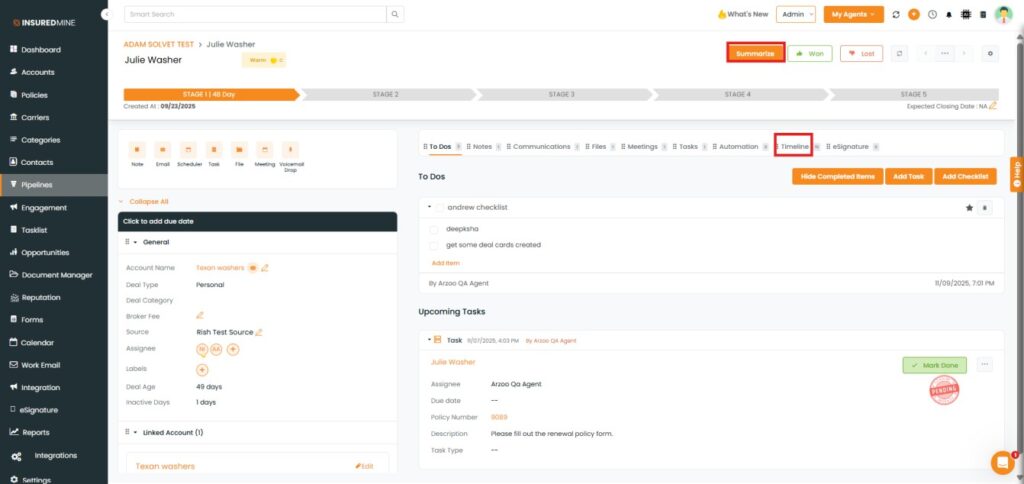Screen dimensions: 1024x484
Task: Click into the Smart Search field
Action: click(256, 14)
